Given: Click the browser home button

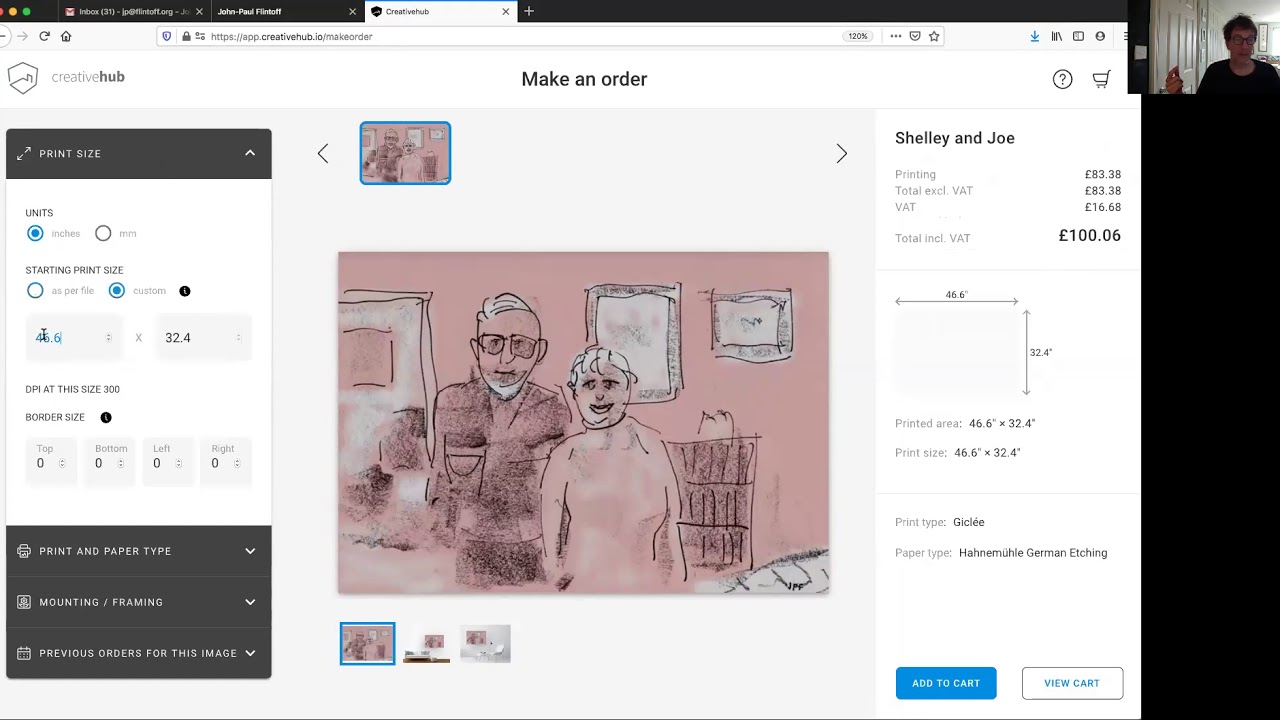Looking at the screenshot, I should (66, 36).
